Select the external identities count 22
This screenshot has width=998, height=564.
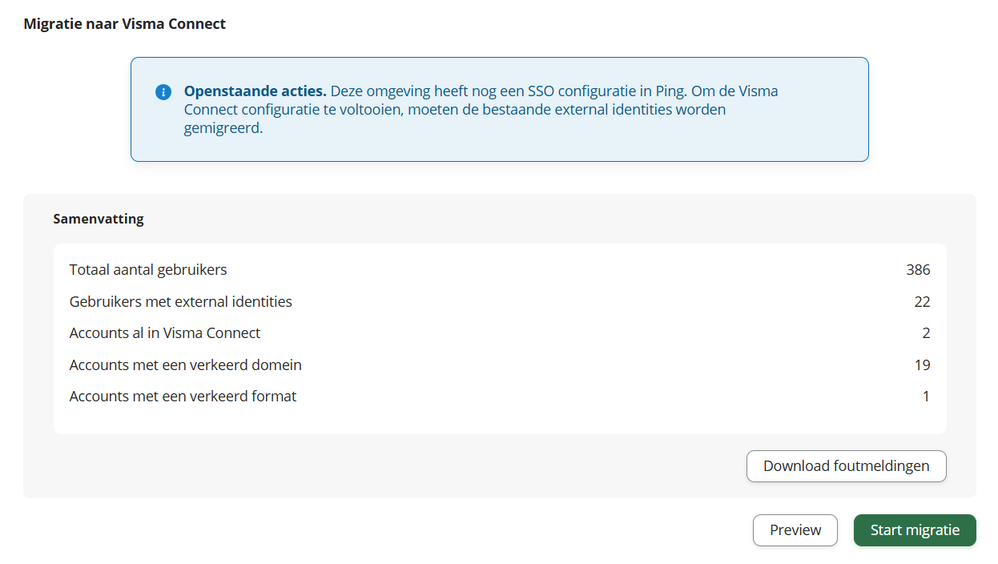click(x=922, y=302)
